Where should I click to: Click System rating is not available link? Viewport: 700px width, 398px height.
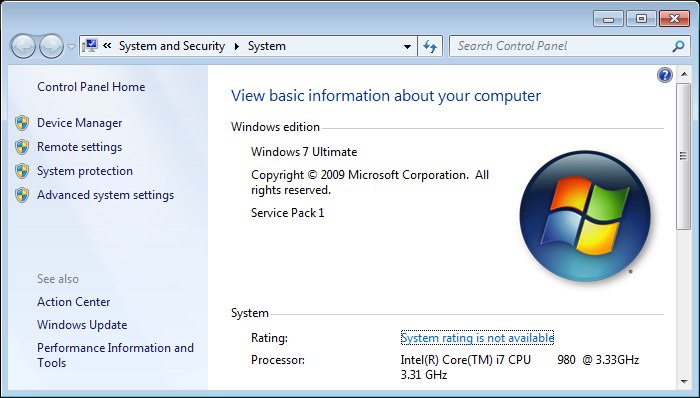click(477, 338)
